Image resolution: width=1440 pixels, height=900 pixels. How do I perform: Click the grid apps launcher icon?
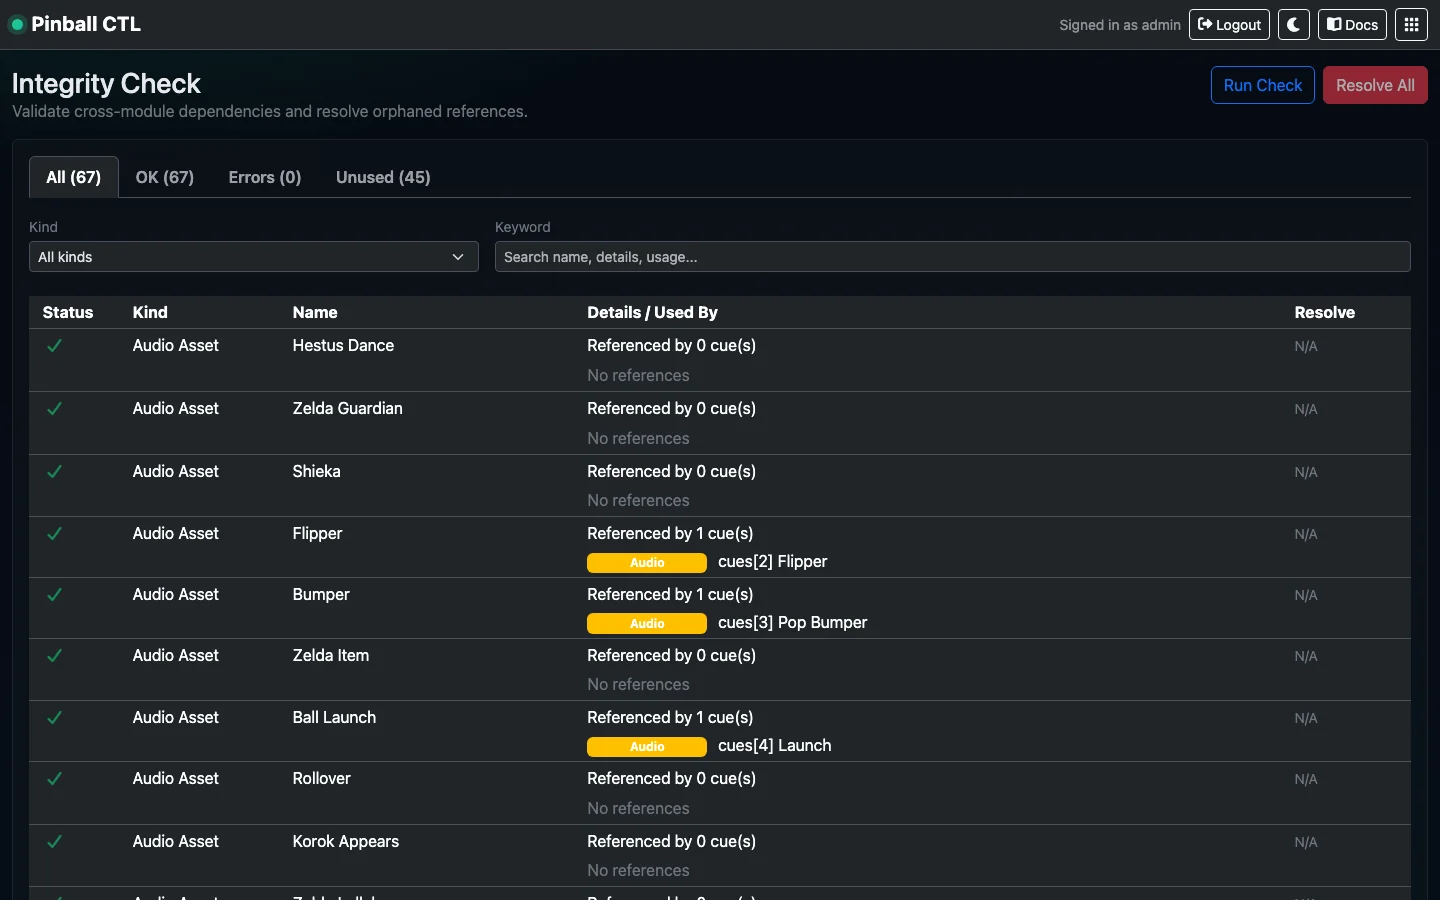(1411, 24)
